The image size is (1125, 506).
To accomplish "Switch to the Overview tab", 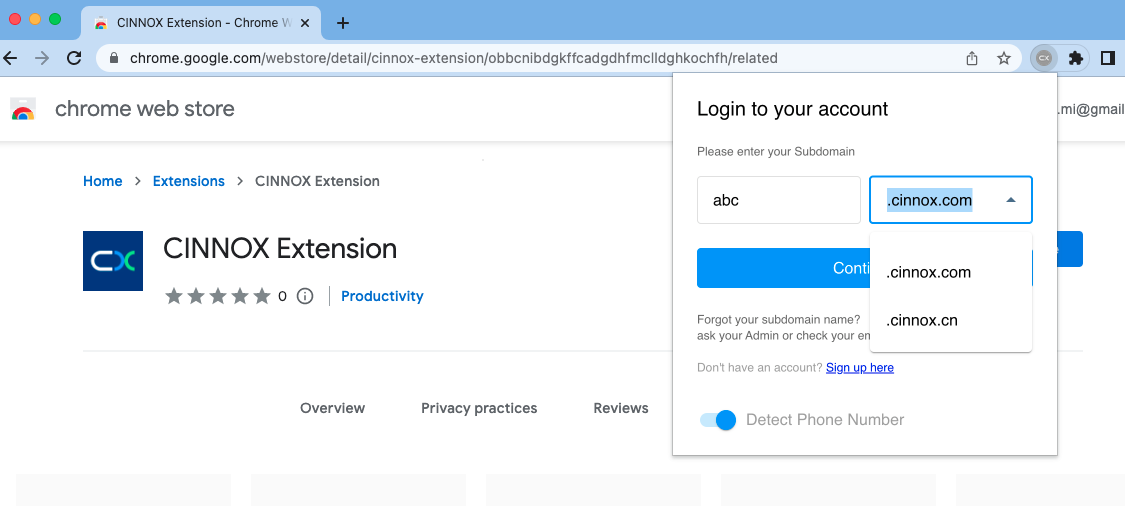I will 332,408.
